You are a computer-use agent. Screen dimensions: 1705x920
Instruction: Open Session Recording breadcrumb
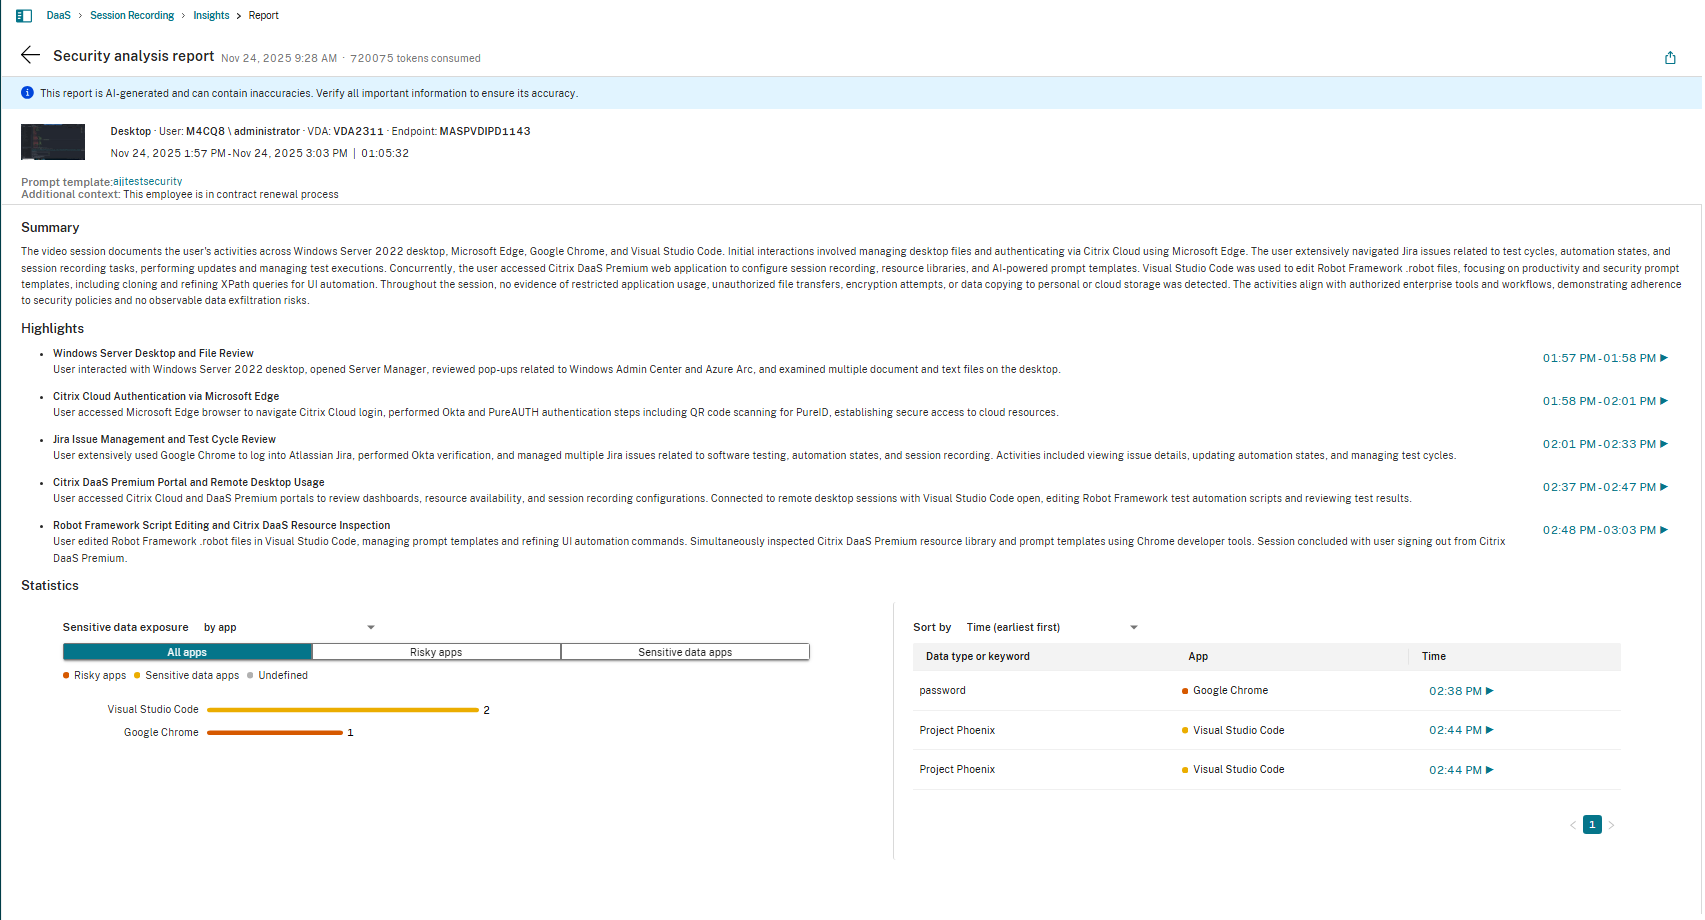coord(132,16)
